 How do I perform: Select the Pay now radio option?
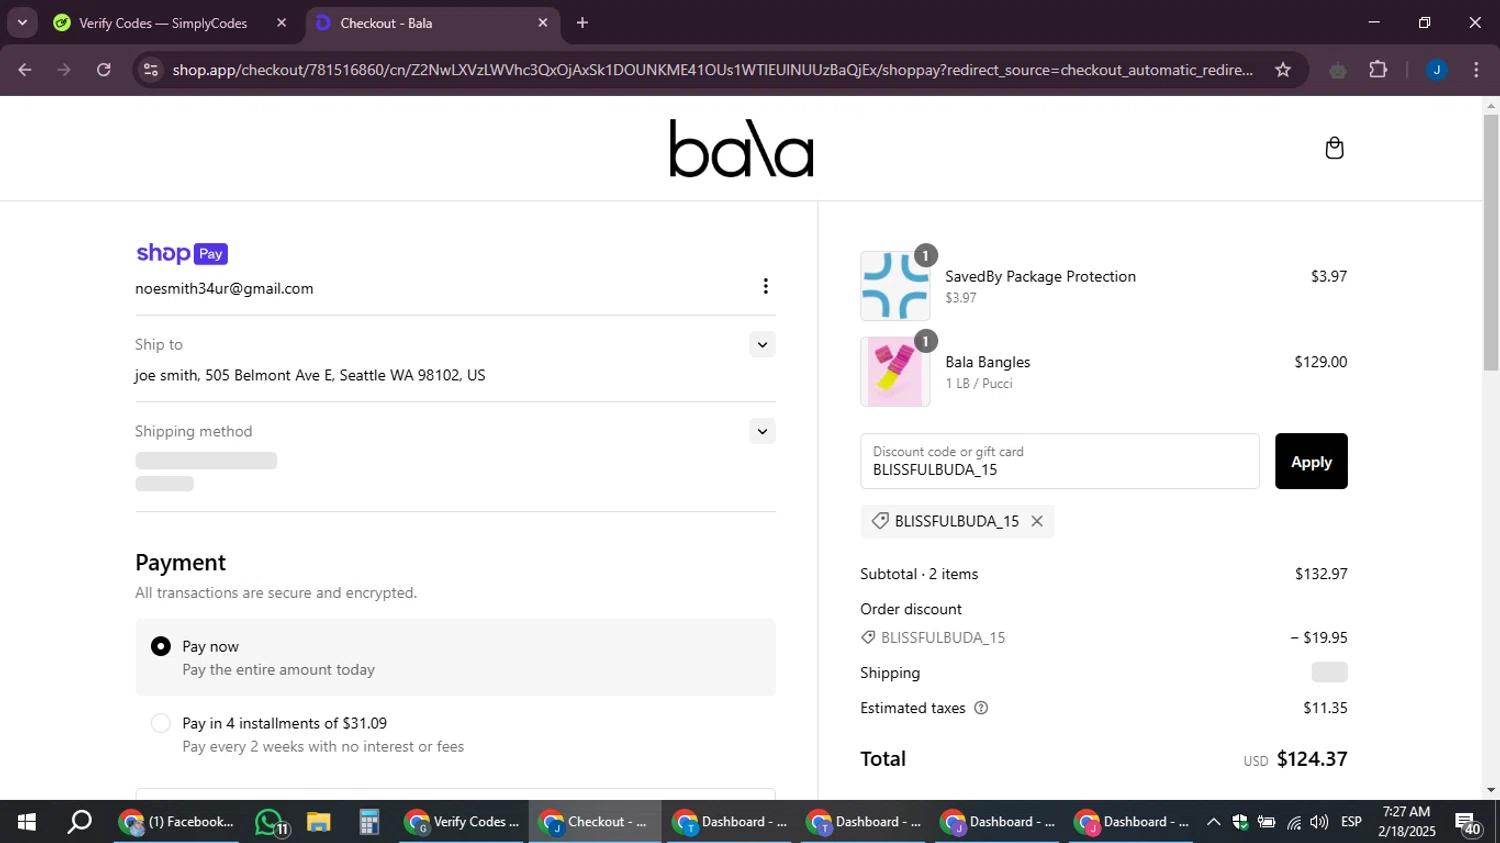tap(160, 647)
